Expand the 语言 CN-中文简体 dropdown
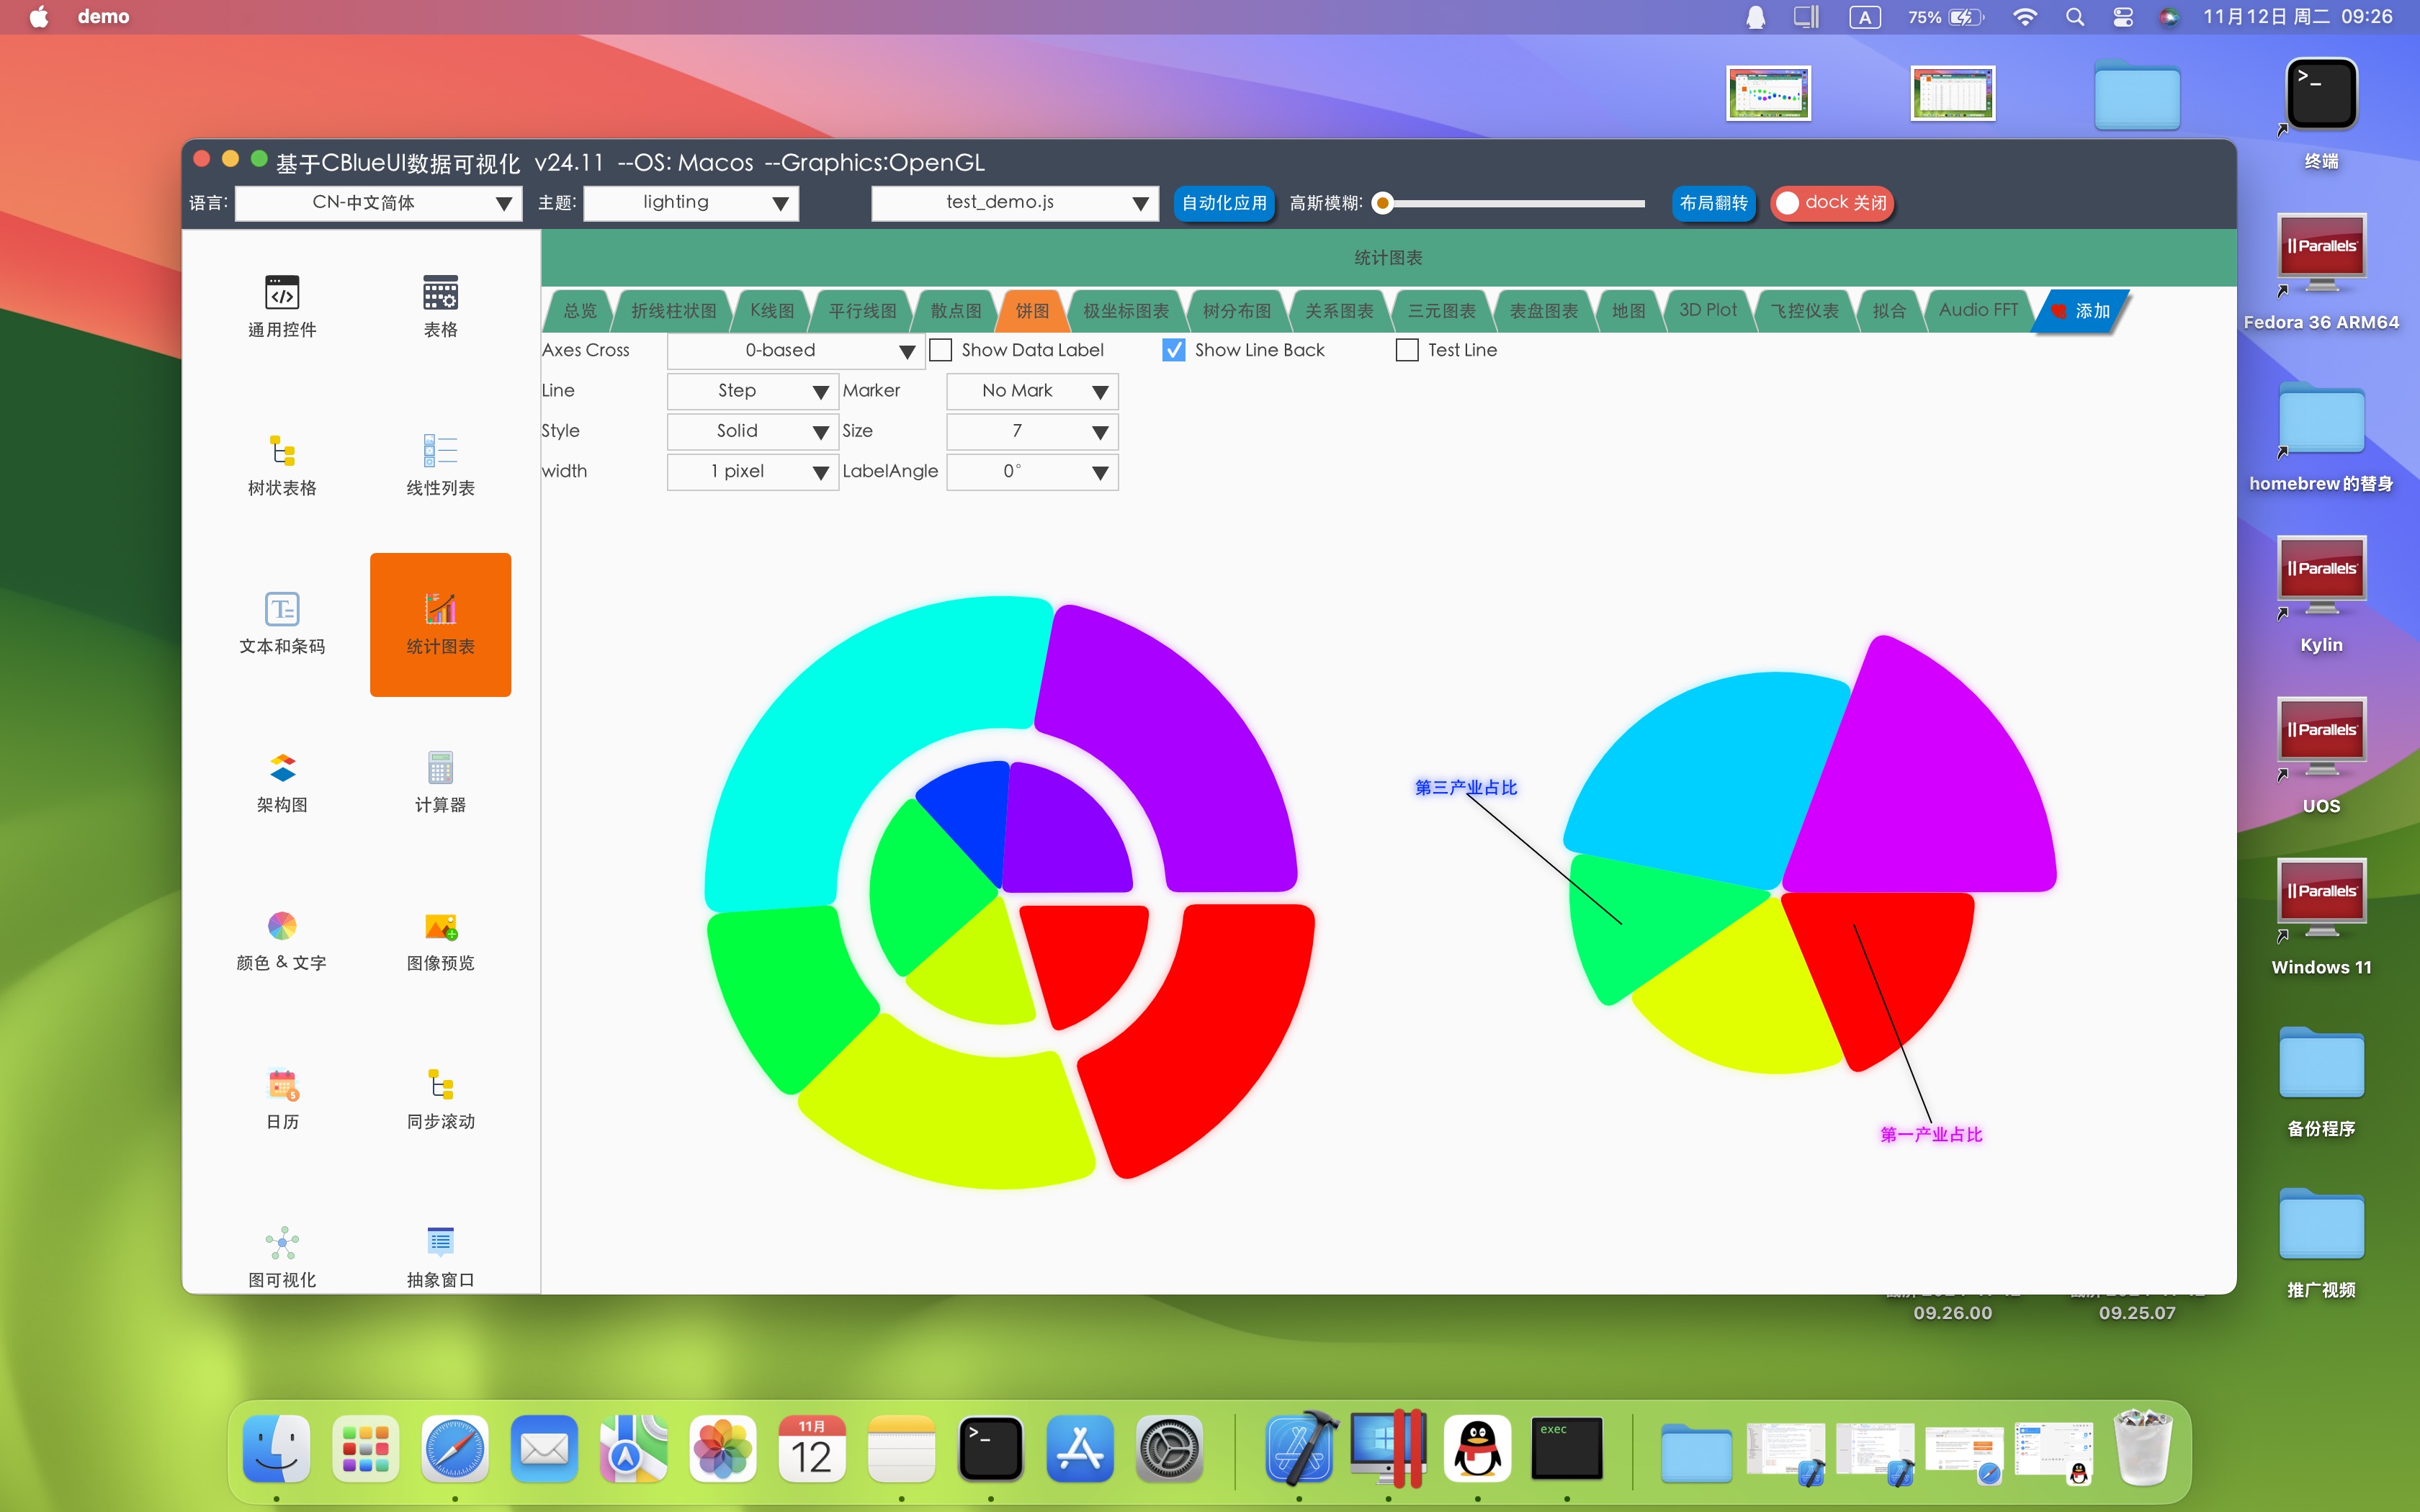2420x1512 pixels. (379, 203)
